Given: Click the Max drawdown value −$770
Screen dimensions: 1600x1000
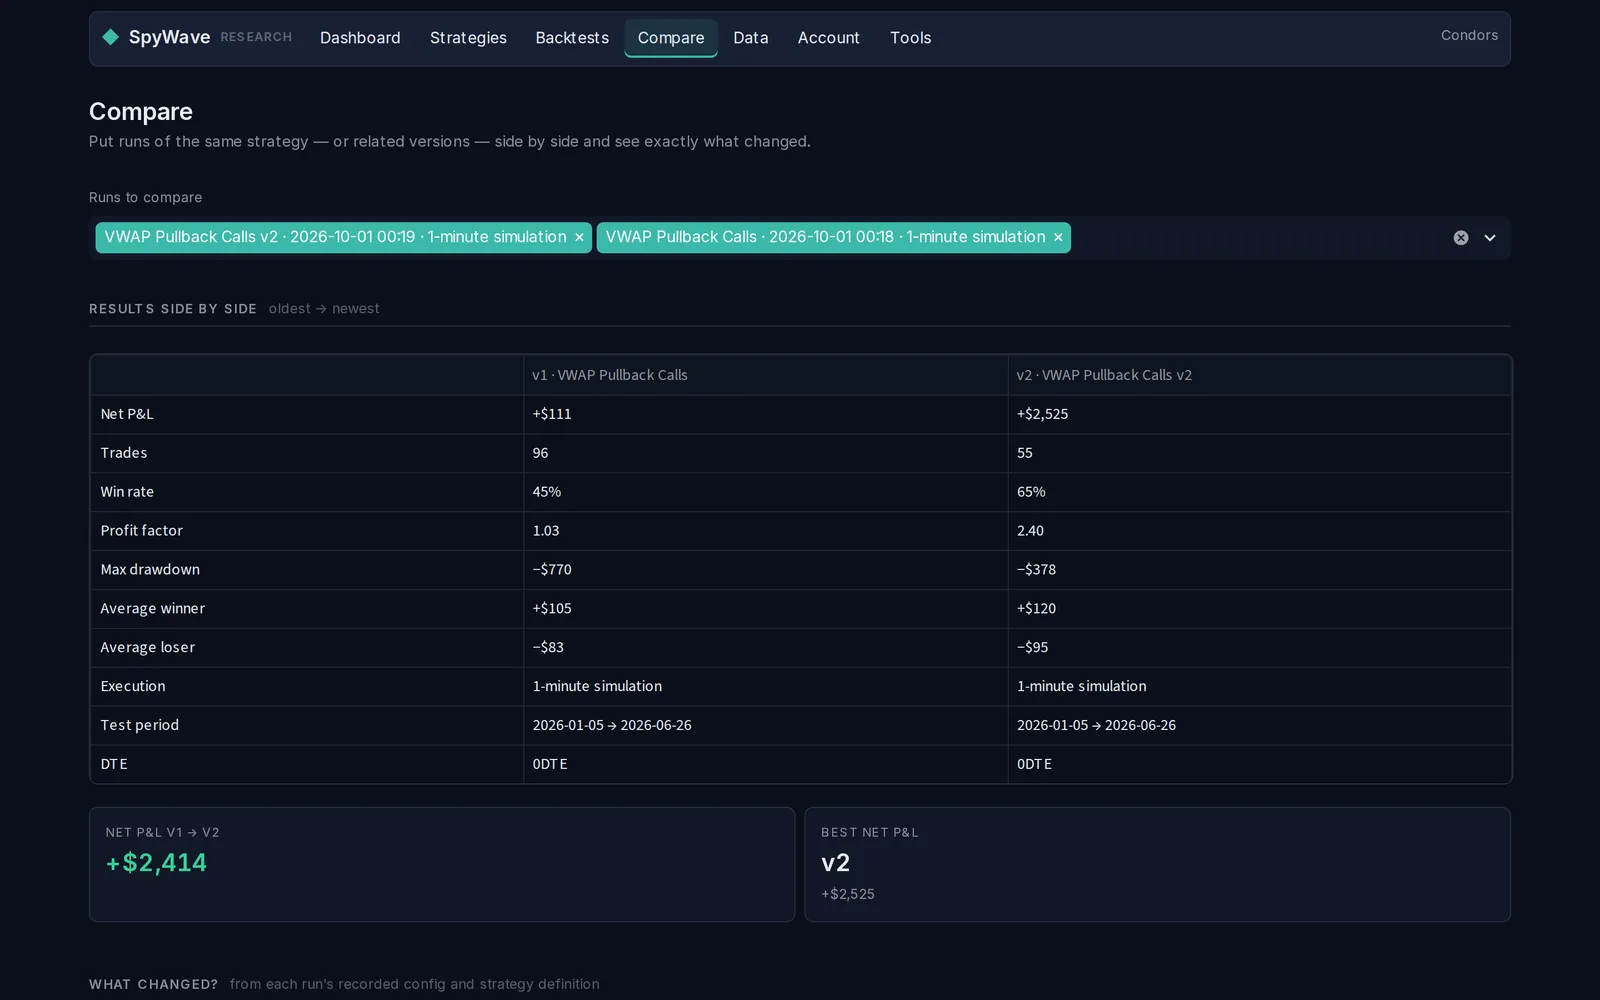Looking at the screenshot, I should pos(552,570).
